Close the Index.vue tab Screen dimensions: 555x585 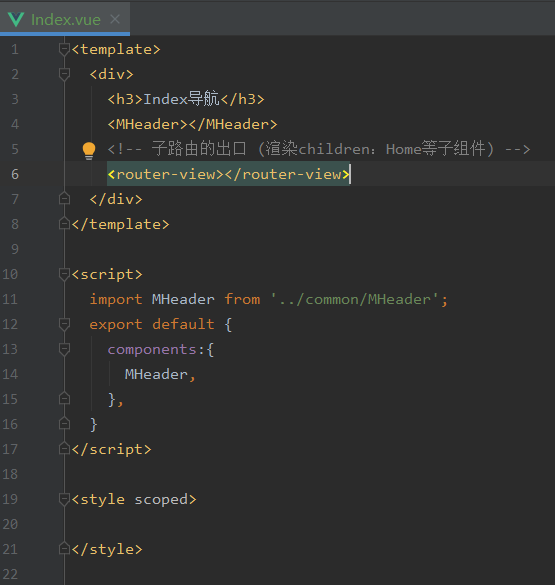pyautogui.click(x=115, y=19)
